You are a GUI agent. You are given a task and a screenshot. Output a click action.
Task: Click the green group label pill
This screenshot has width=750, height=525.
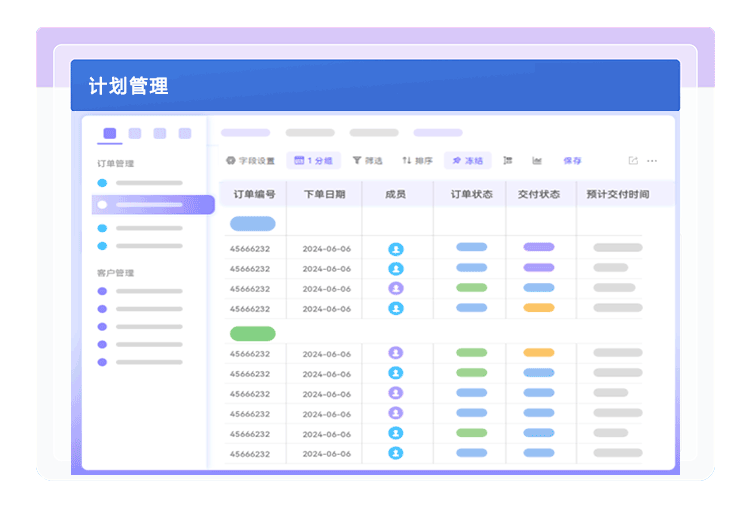coord(252,333)
